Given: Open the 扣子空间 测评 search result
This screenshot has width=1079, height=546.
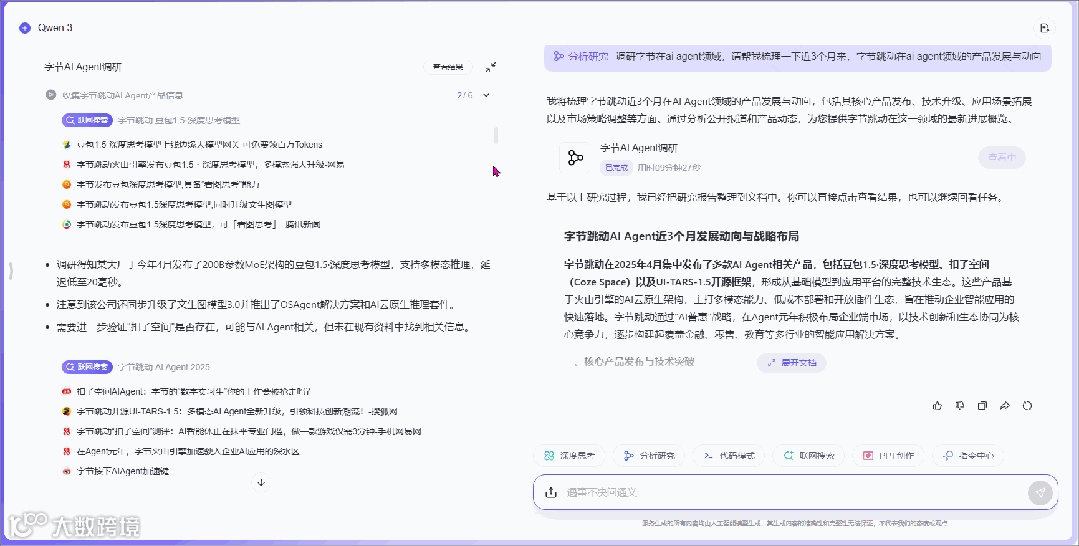Looking at the screenshot, I should point(248,432).
